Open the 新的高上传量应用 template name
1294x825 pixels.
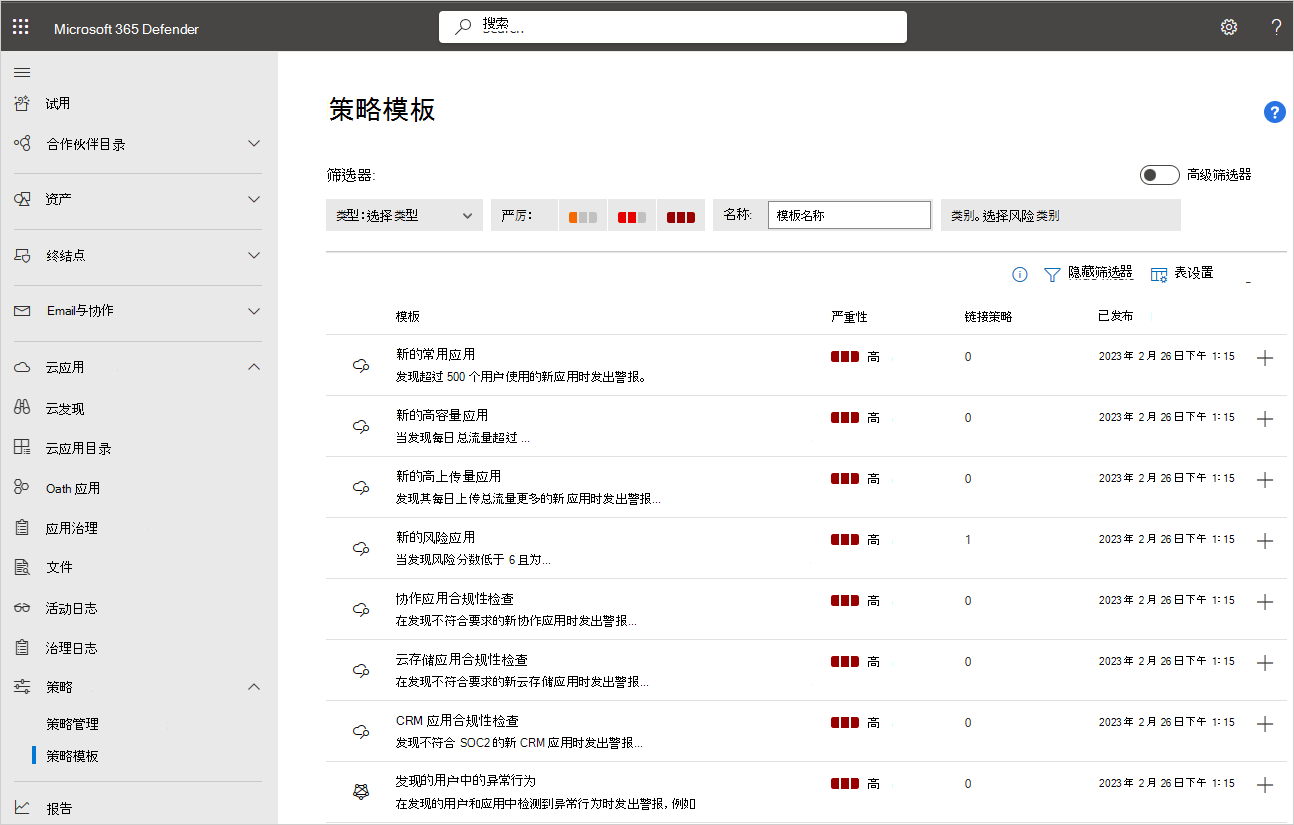click(x=449, y=476)
